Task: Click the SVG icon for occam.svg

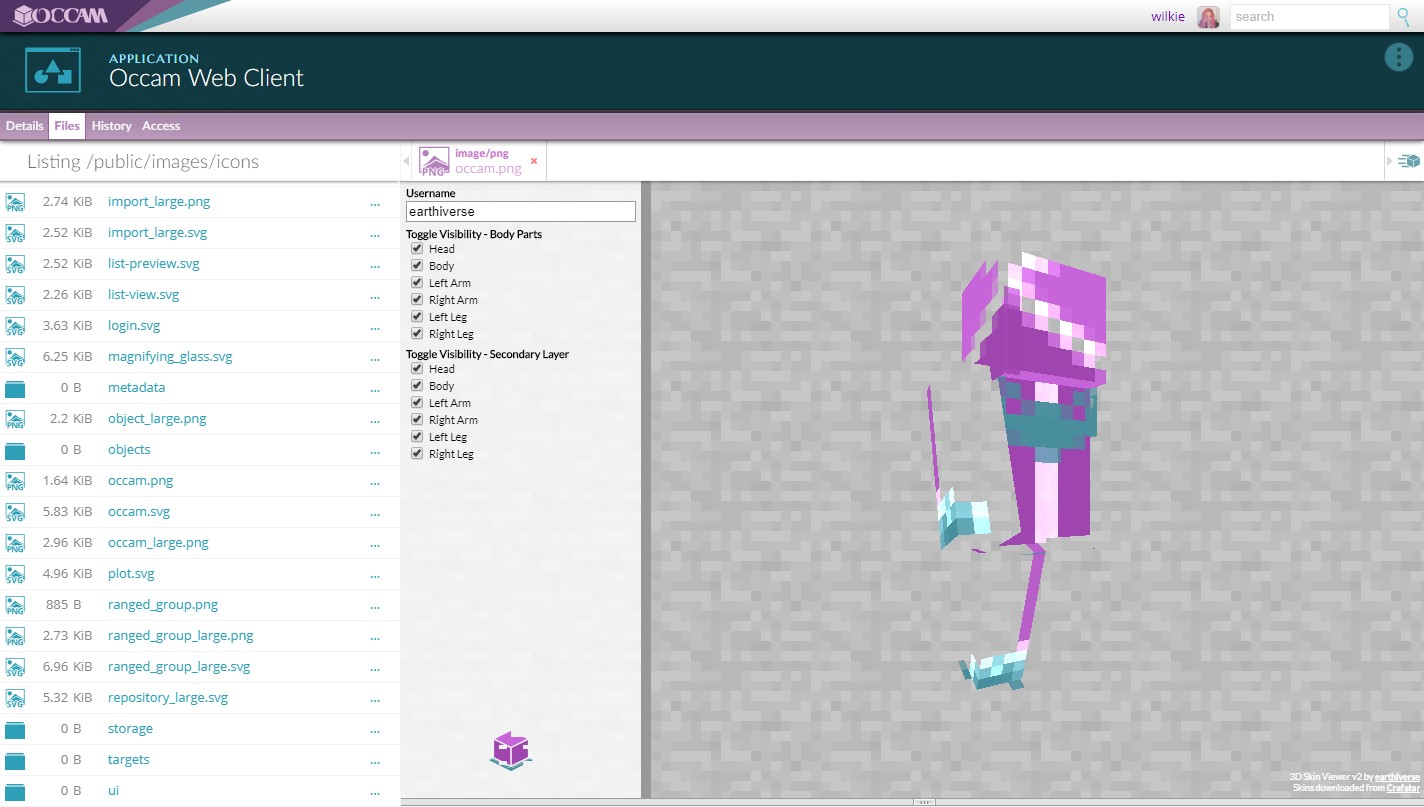Action: [15, 512]
